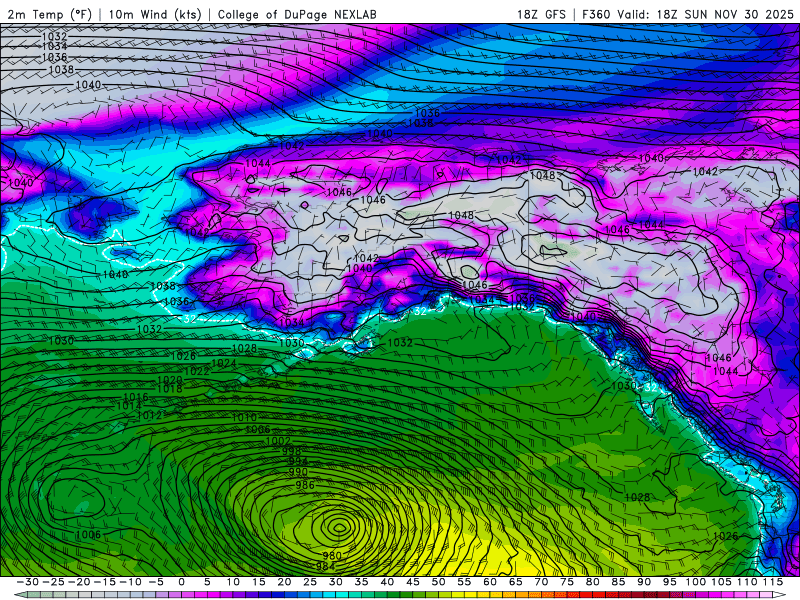Image resolution: width=800 pixels, height=600 pixels.
Task: Click the -30 value on the temperature scale
Action: (28, 582)
